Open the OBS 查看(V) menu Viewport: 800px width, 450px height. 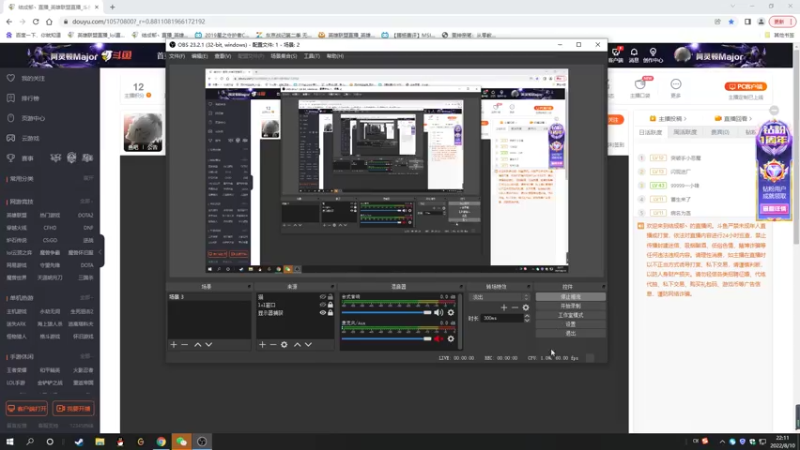(222, 56)
